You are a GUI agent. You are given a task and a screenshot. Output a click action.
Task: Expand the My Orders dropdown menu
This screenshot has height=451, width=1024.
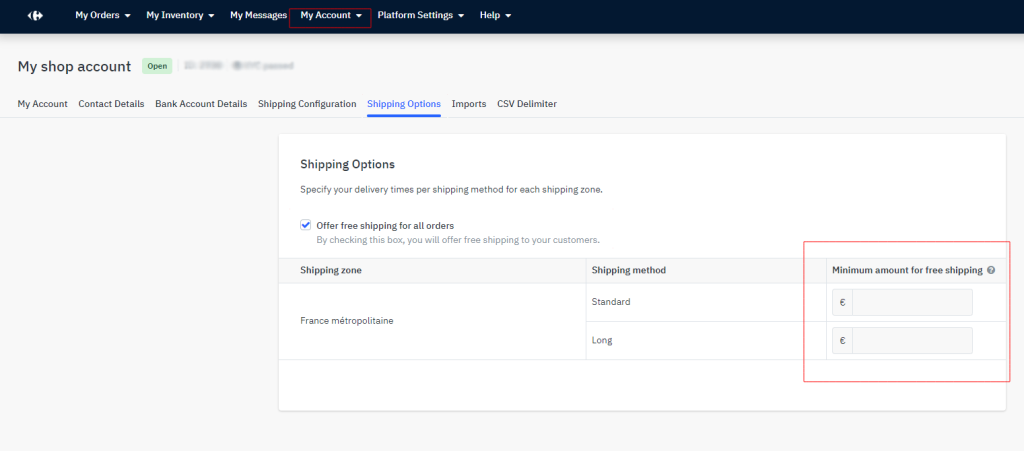(x=102, y=16)
